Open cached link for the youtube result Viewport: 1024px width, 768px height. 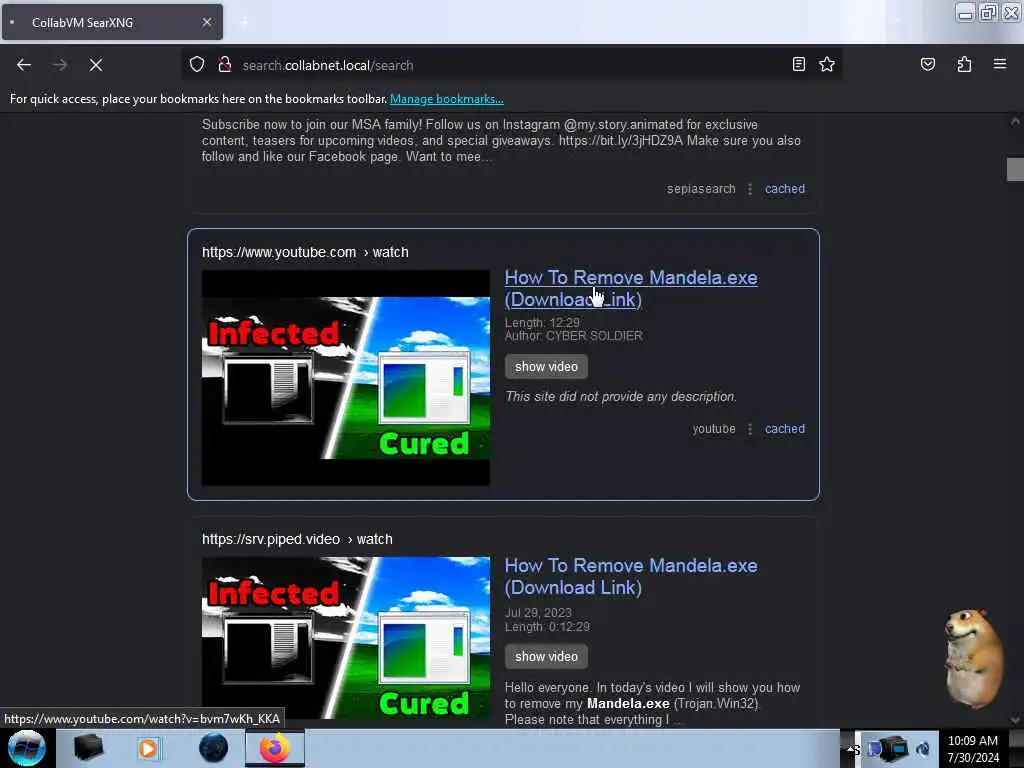tap(784, 428)
